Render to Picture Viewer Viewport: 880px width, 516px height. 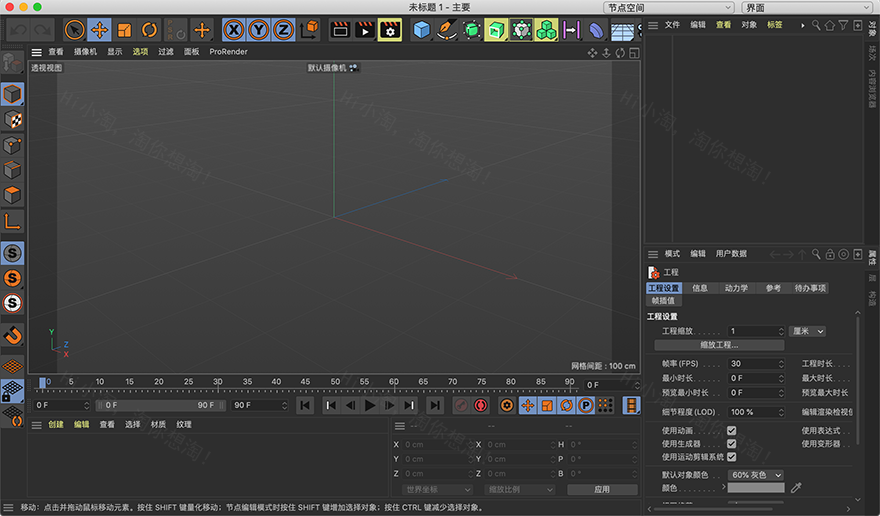tap(365, 30)
